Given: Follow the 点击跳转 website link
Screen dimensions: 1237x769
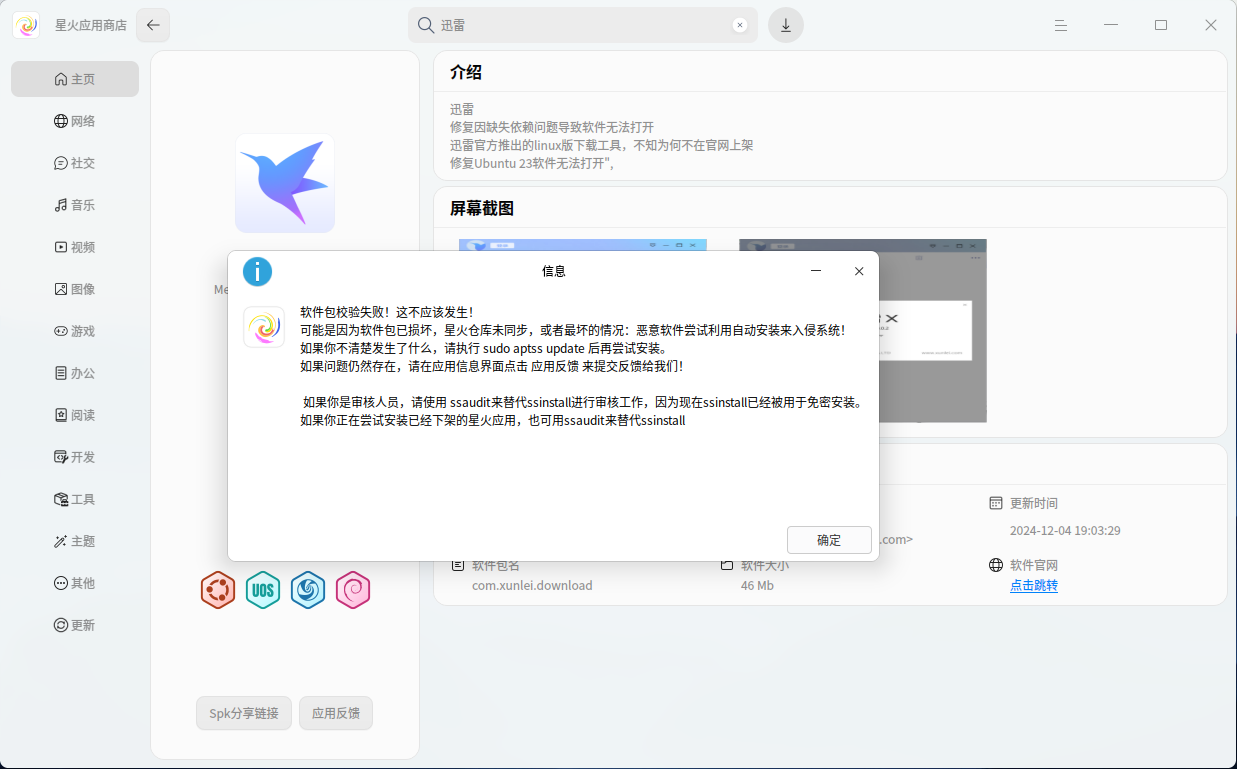Looking at the screenshot, I should click(x=1034, y=585).
